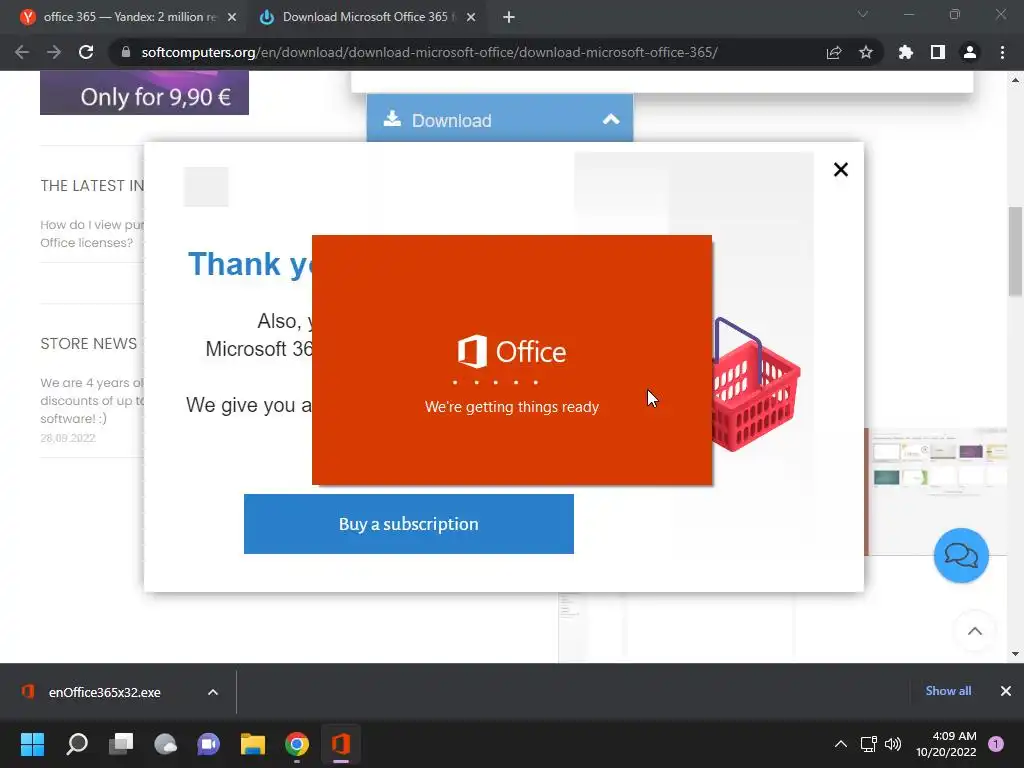Go back to the previous page
Viewport: 1024px width, 768px height.
pyautogui.click(x=22, y=52)
